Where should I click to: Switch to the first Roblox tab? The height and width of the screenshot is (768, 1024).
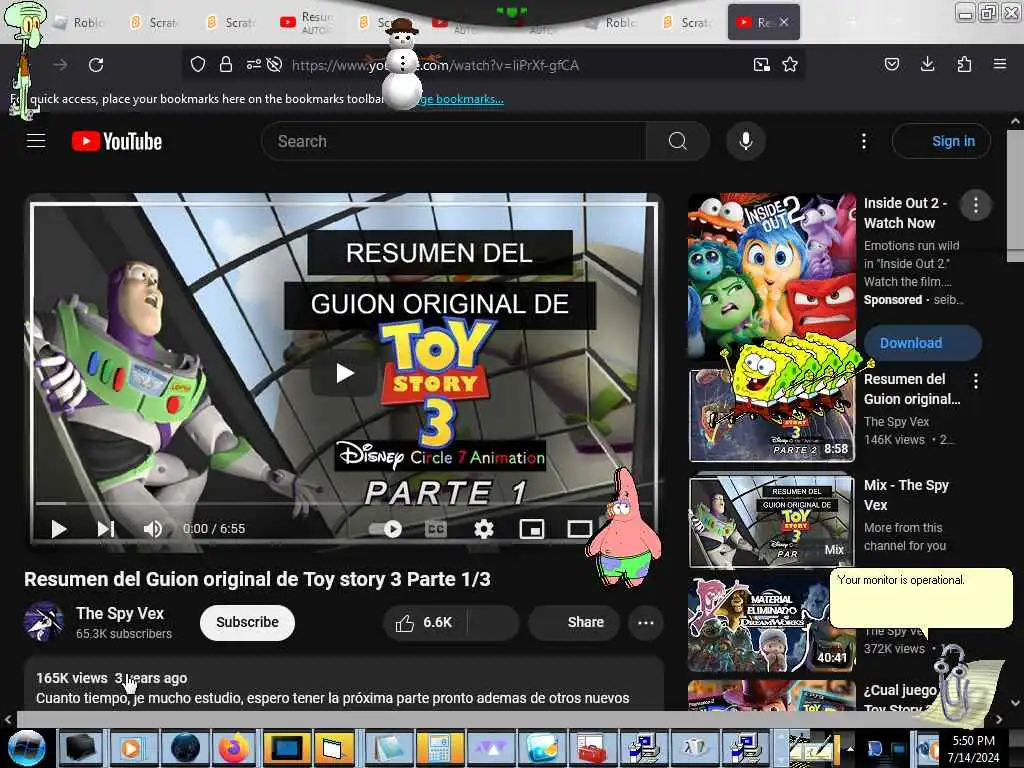80,23
